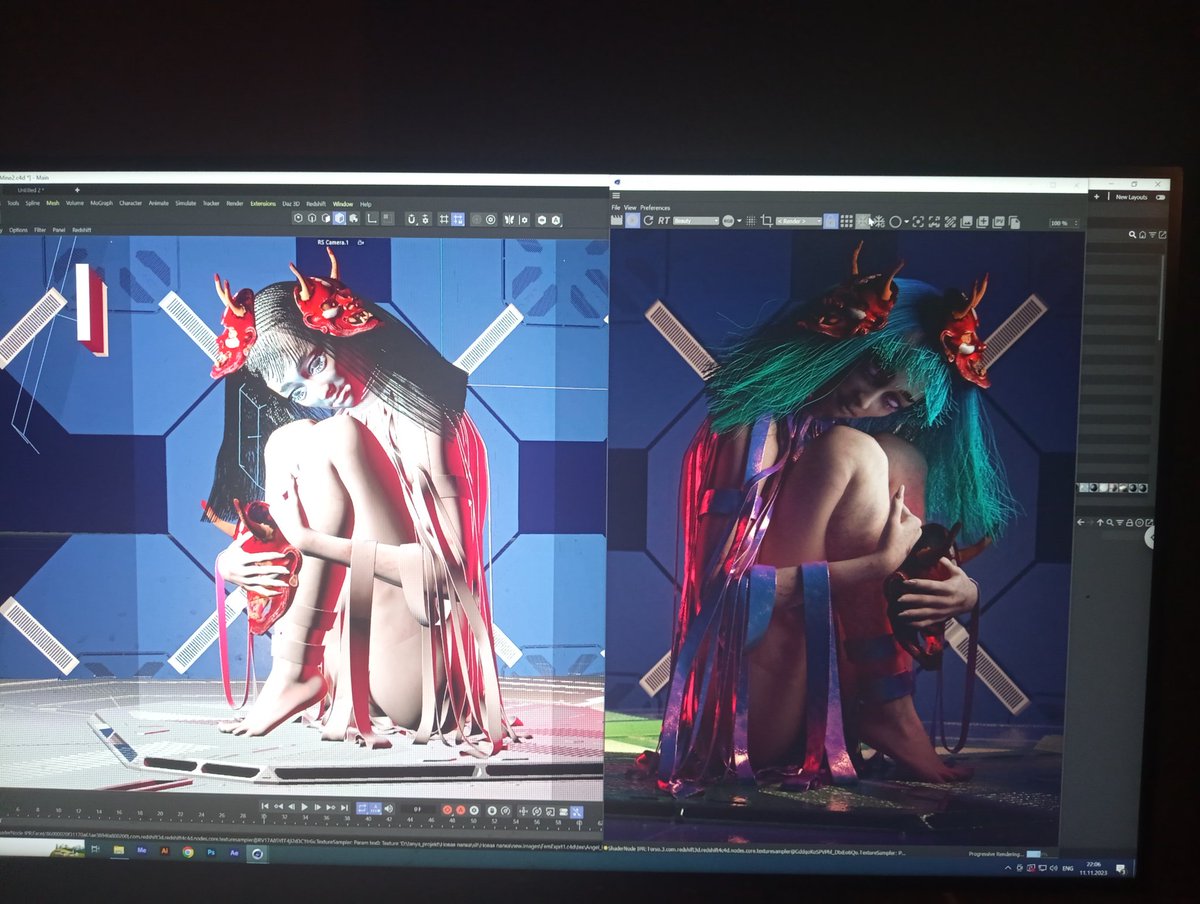Toggle the lock camera icon in RenderView
Viewport: 1200px width, 904px height.
point(830,221)
